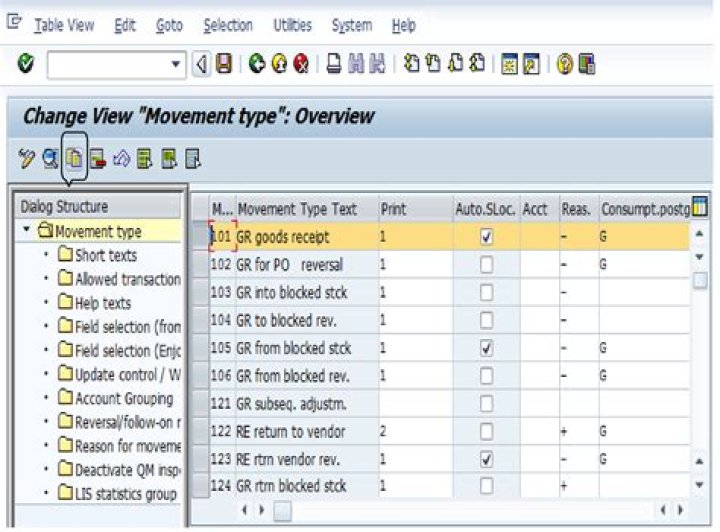
Task: Check Auto.SLoc for 121 GR subseq. adjustm.
Action: coord(486,404)
